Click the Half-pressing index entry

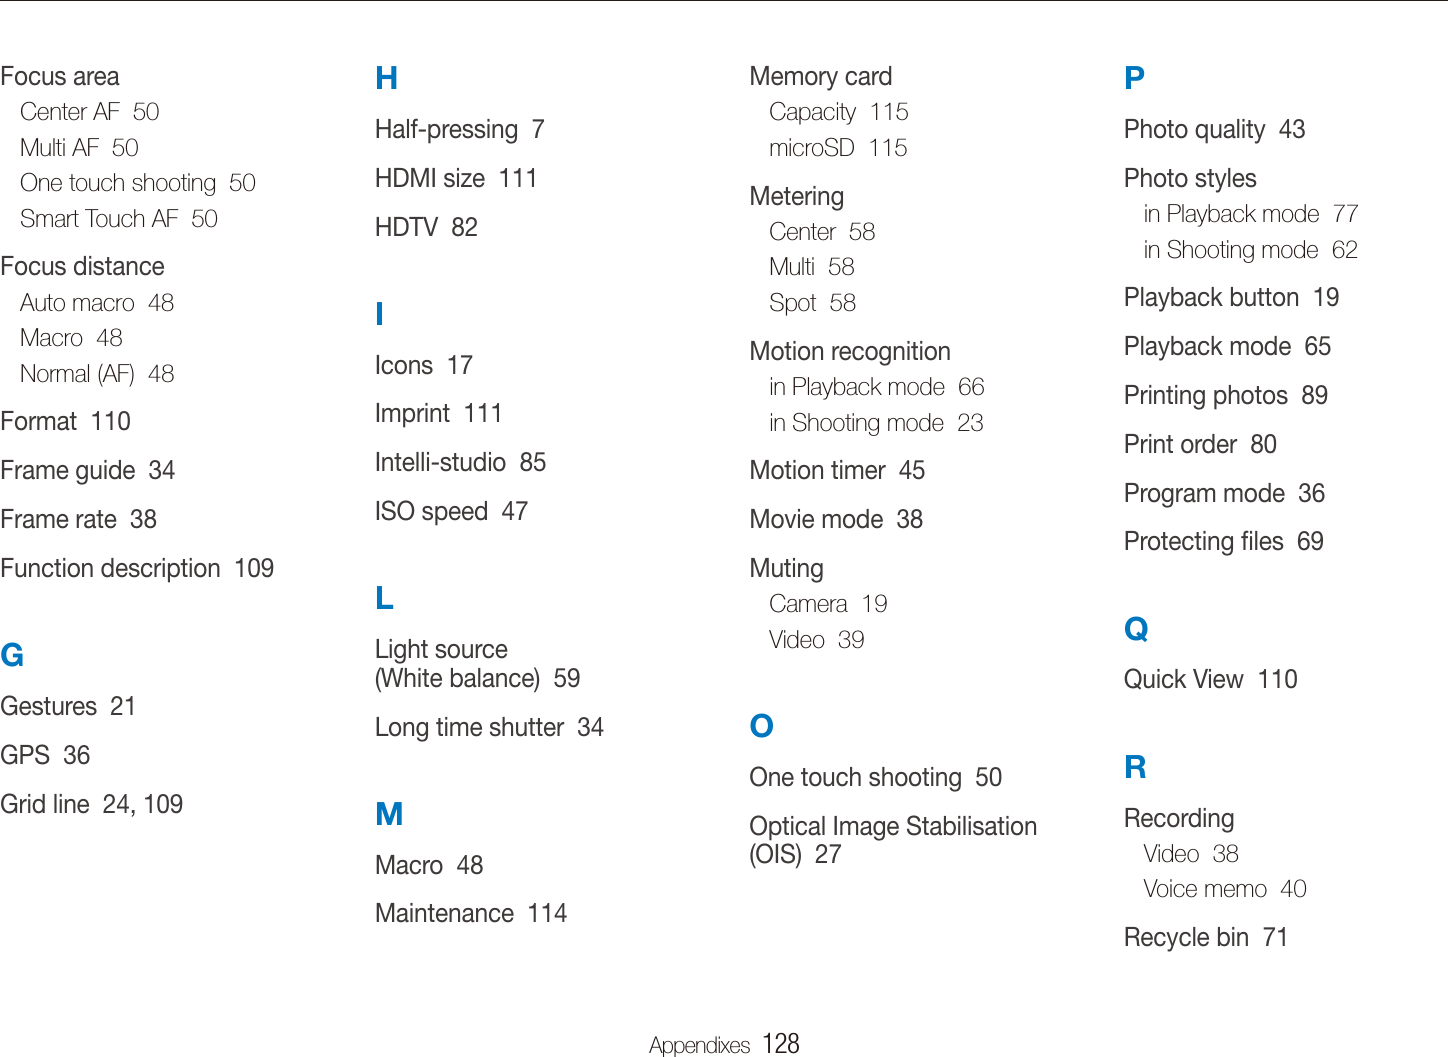(459, 130)
